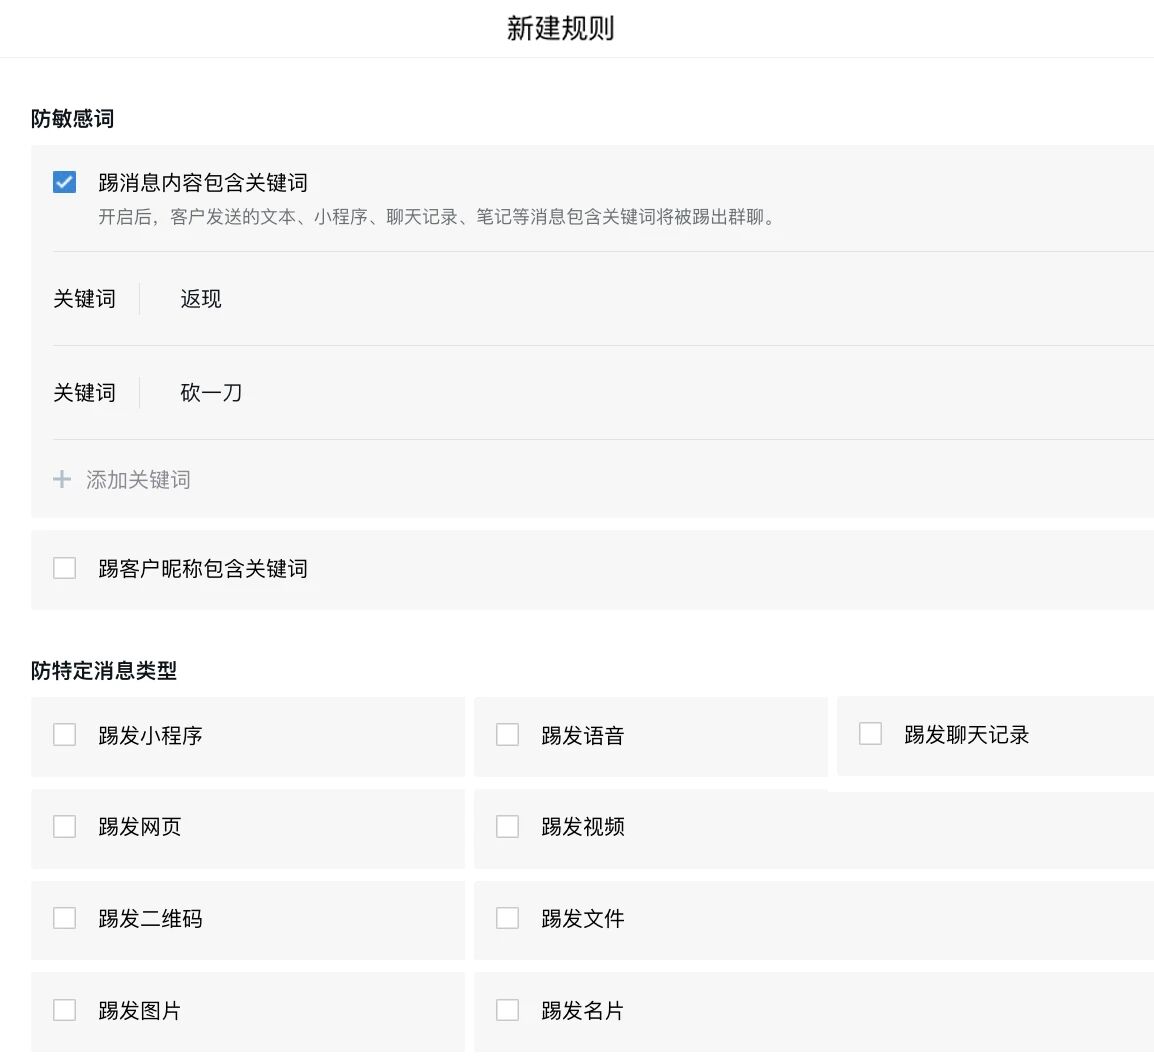Tick the 踢发文件 option

[x=507, y=918]
